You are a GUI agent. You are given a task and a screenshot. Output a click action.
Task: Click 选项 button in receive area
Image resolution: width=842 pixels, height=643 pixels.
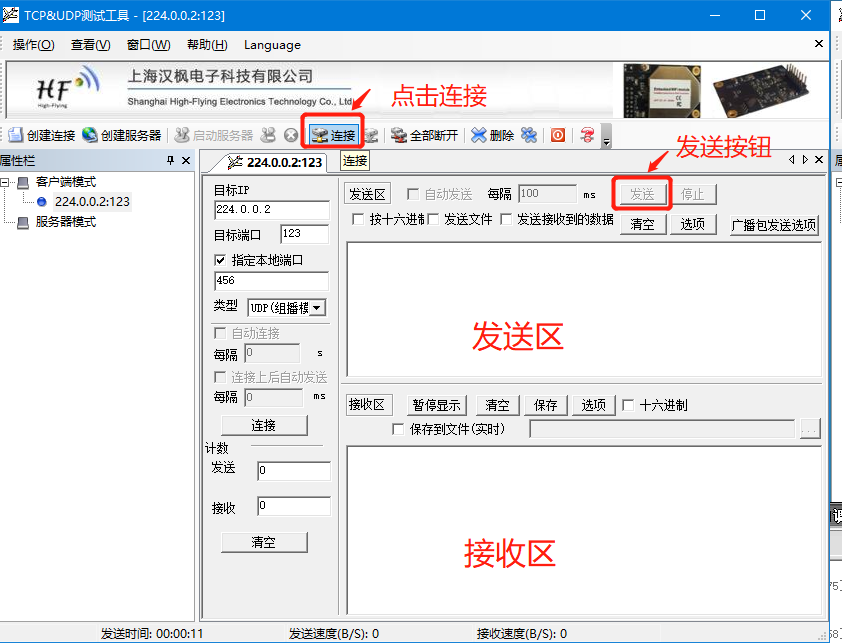[593, 405]
